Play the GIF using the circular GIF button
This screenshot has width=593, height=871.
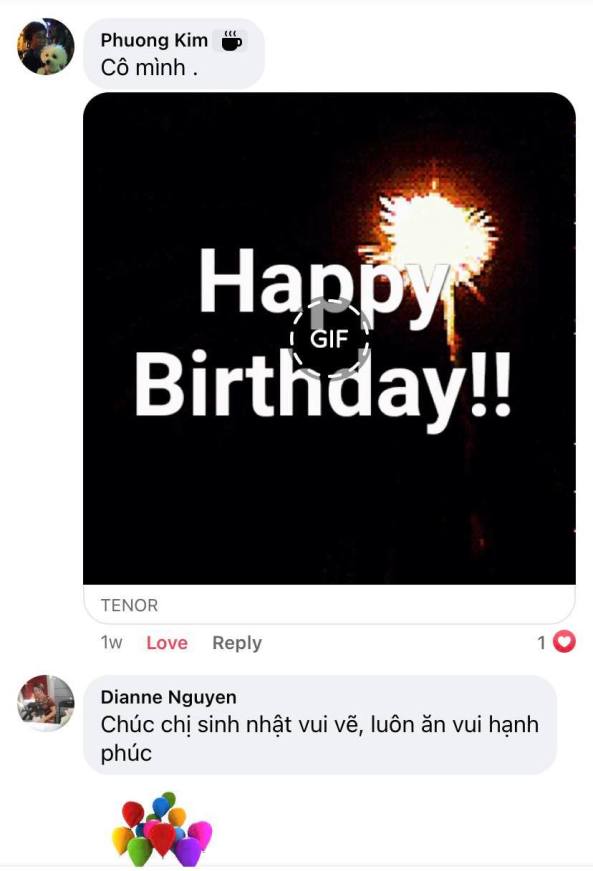coord(329,338)
